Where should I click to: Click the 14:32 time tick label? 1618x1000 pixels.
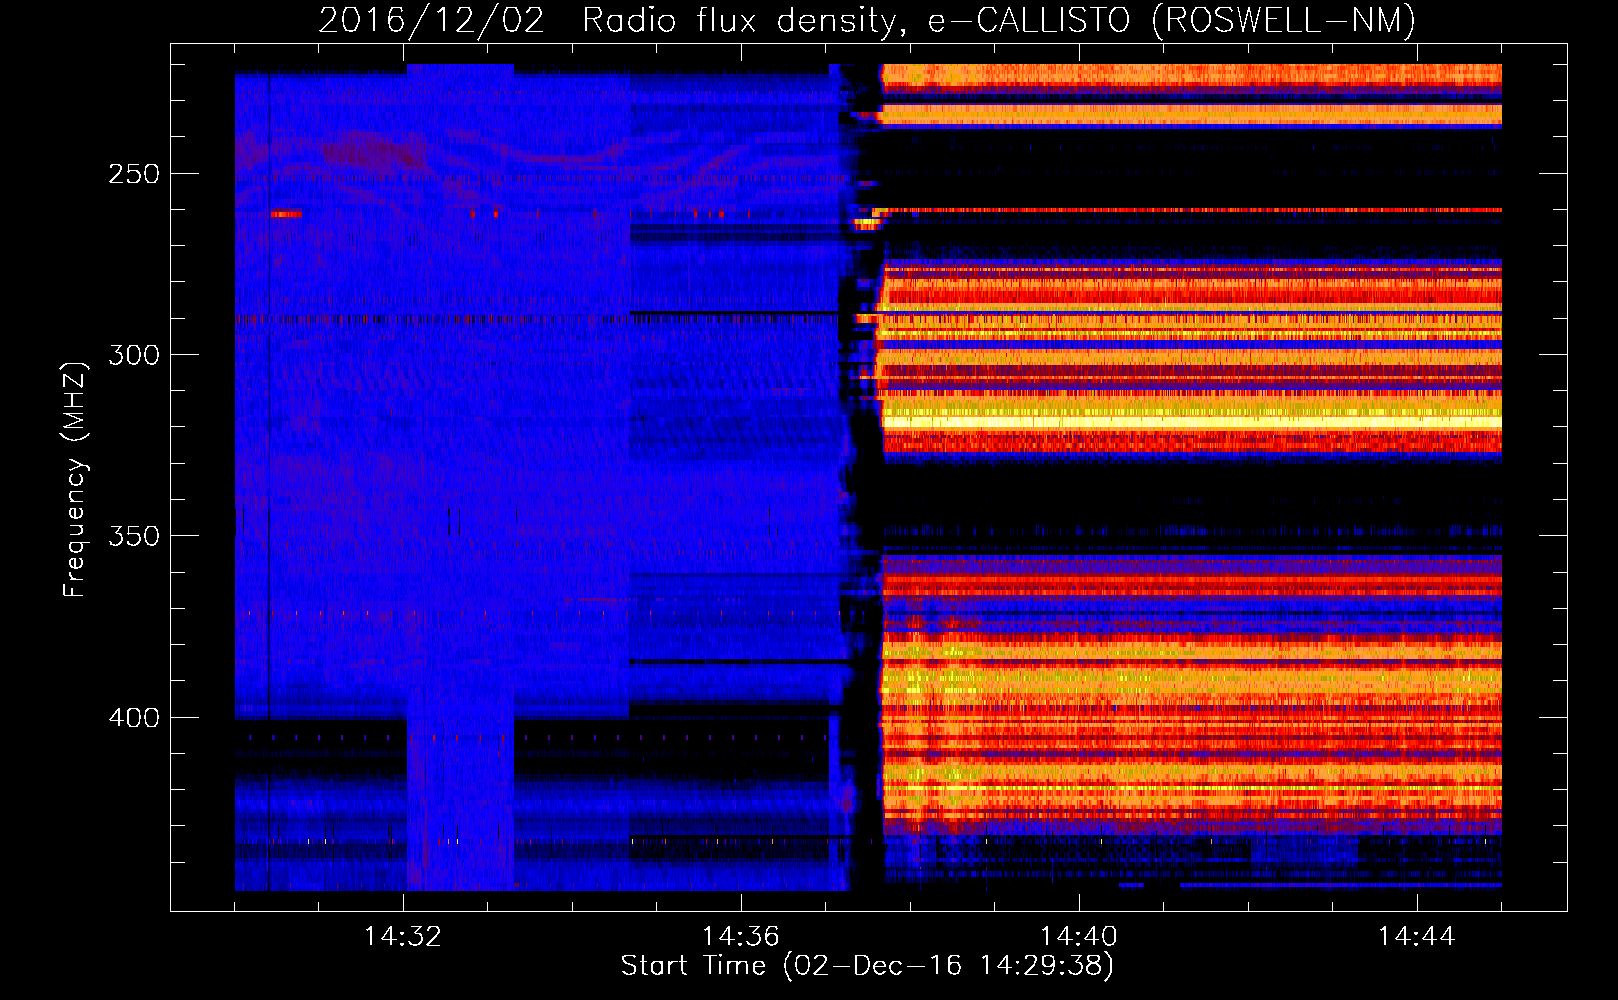click(403, 937)
